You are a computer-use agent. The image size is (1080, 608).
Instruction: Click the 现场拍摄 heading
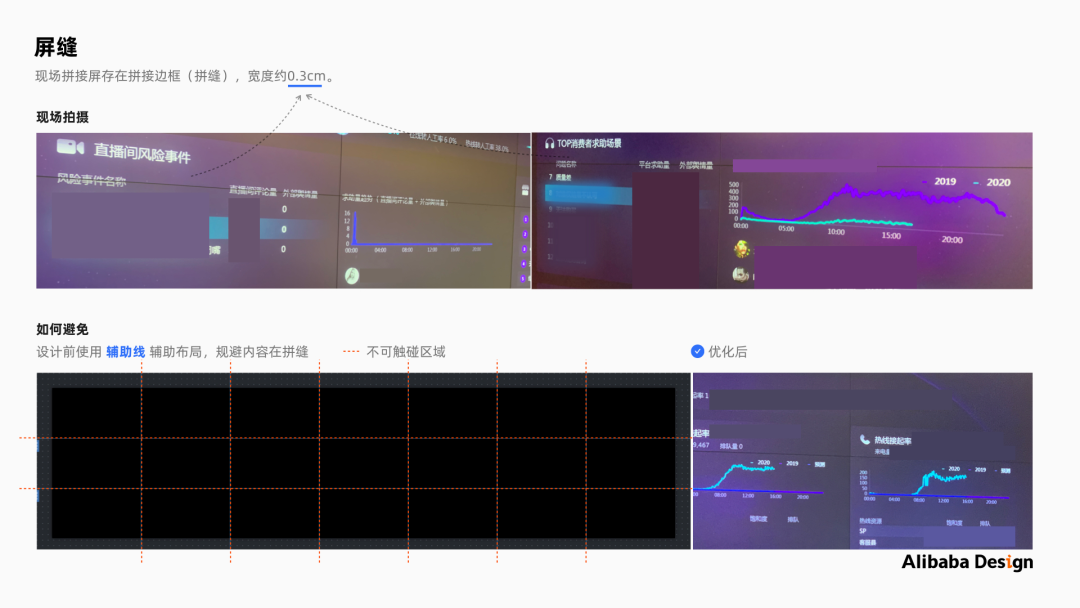click(62, 117)
